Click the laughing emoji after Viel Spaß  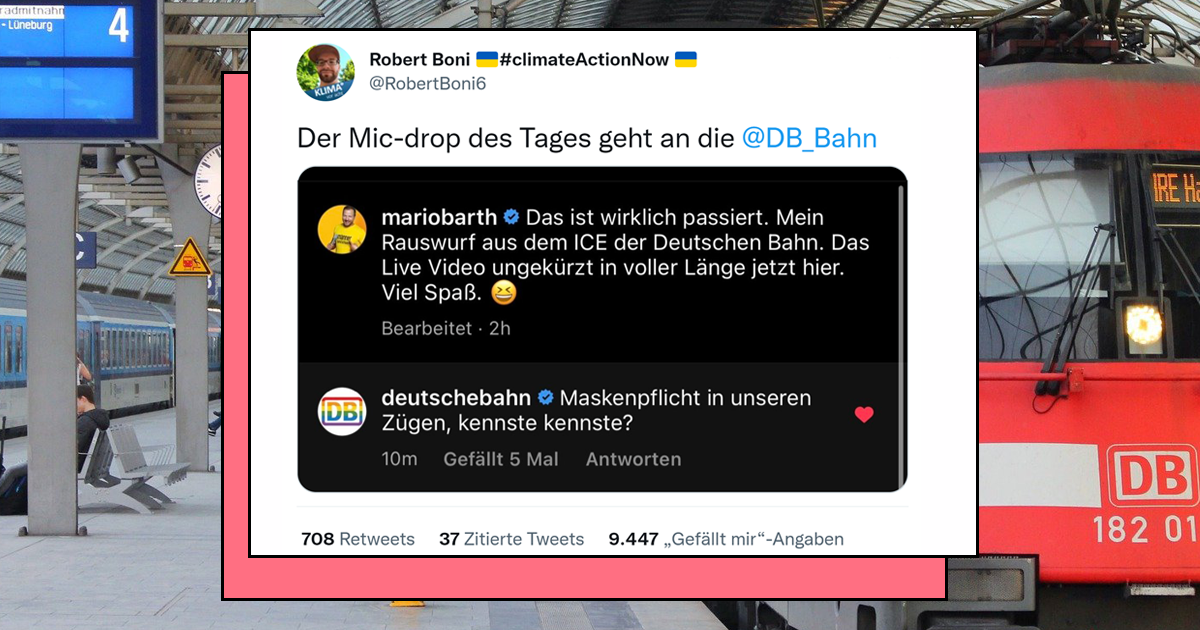(502, 294)
